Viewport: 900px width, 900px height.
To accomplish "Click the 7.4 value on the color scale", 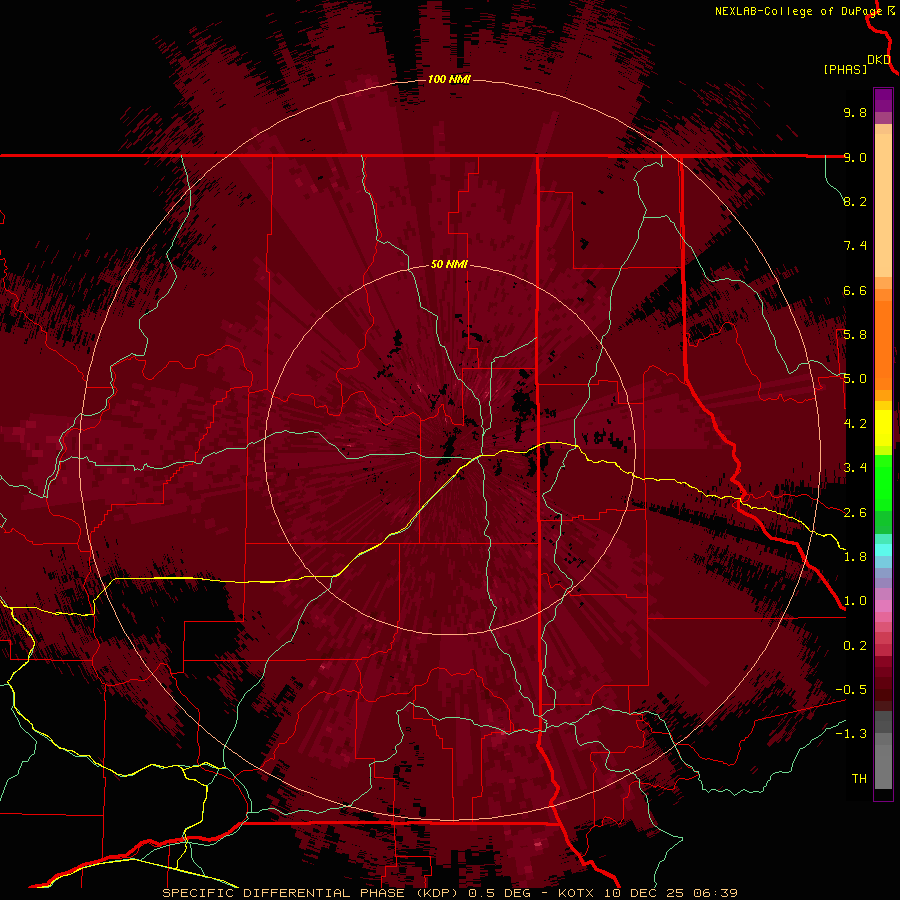I will (x=855, y=246).
